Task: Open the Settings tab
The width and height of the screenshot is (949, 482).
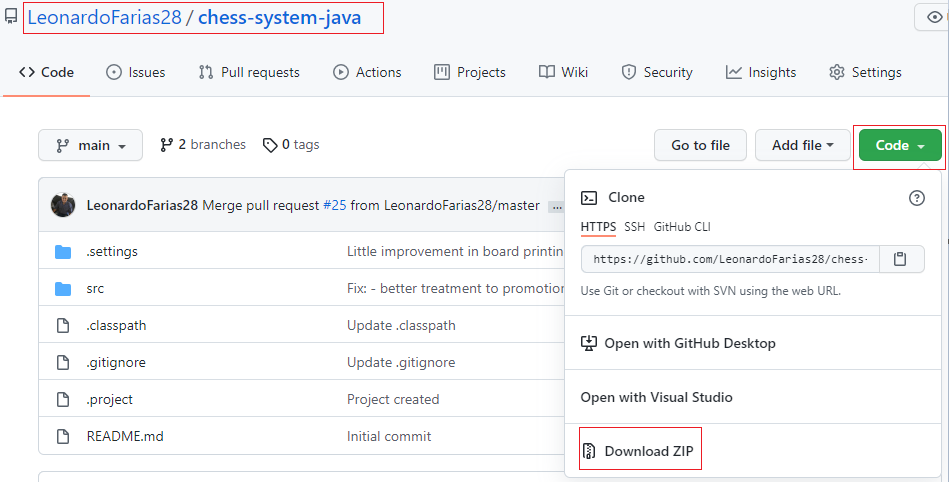Action: coord(865,72)
